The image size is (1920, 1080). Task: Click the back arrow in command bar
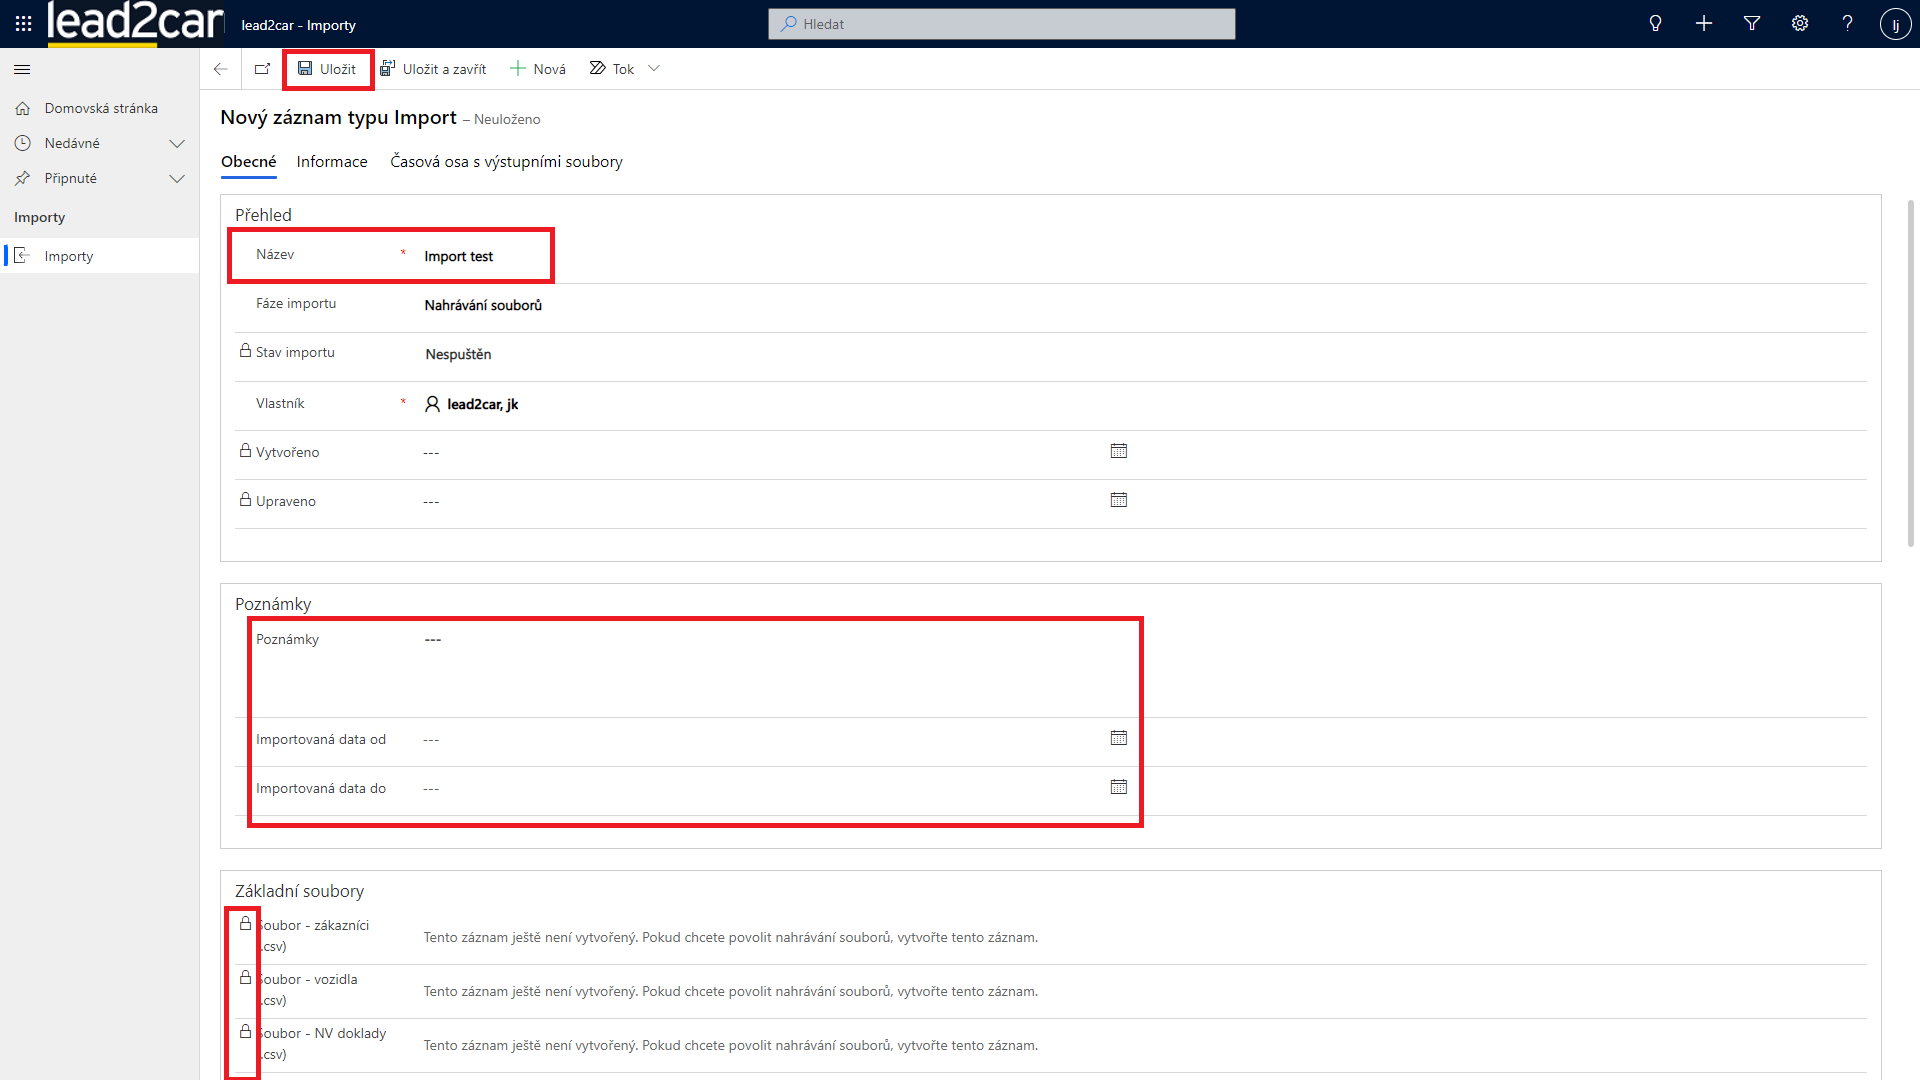click(221, 69)
